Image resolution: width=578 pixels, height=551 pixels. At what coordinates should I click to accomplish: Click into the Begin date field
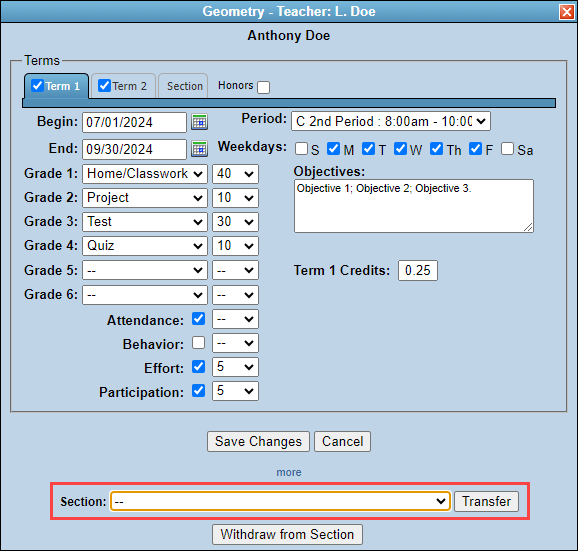[x=135, y=122]
